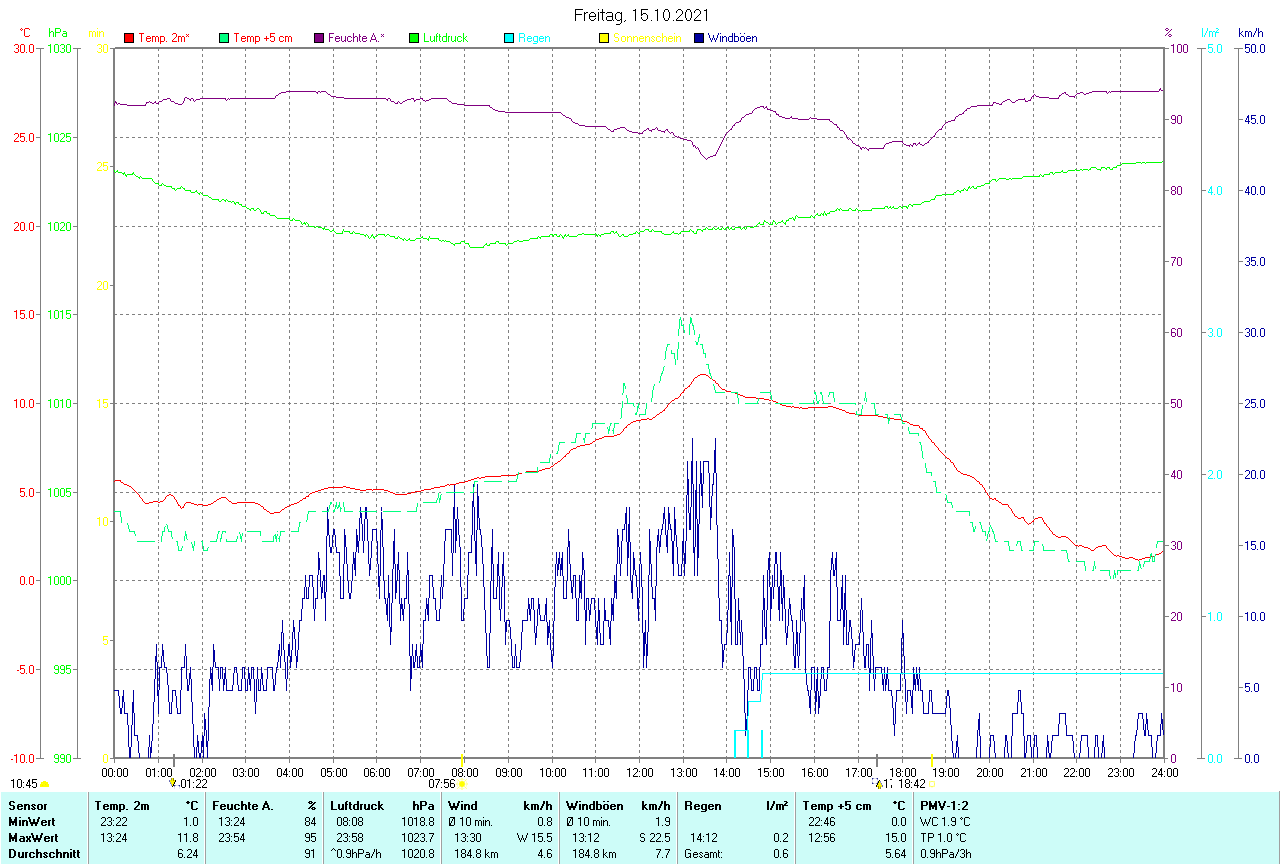
Task: Click the 24:00 time axis label
Action: click(1165, 772)
